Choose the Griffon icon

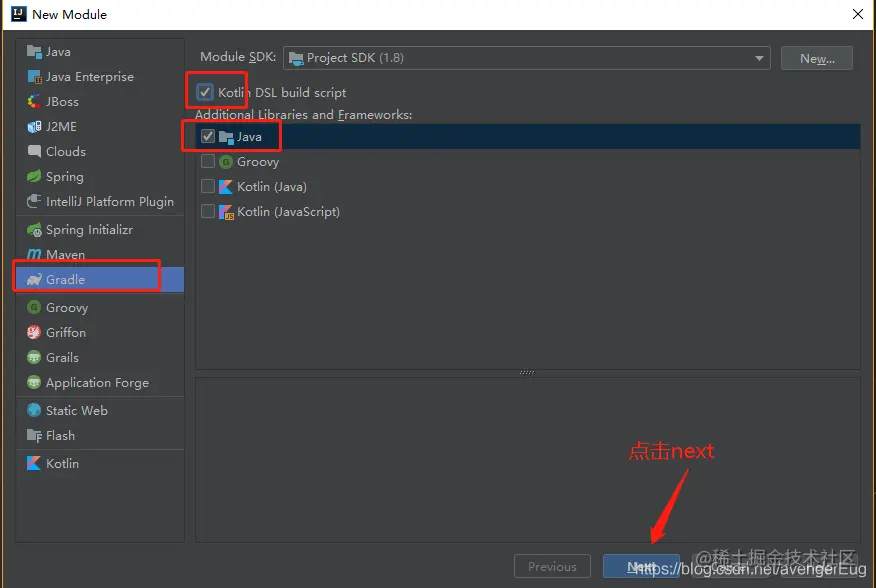[34, 333]
